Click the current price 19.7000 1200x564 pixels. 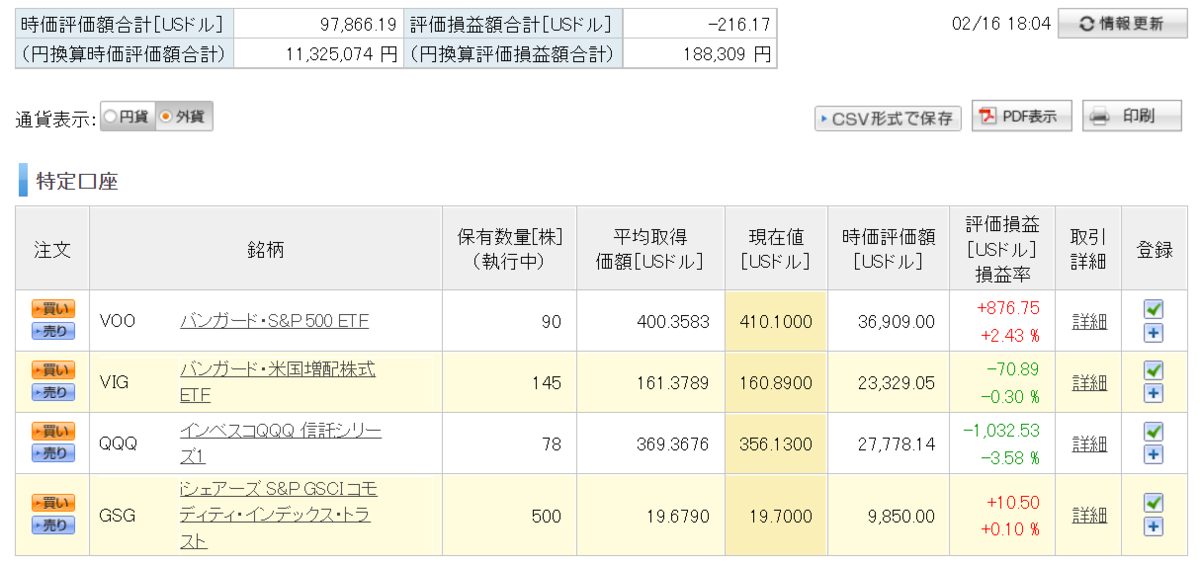pos(781,516)
